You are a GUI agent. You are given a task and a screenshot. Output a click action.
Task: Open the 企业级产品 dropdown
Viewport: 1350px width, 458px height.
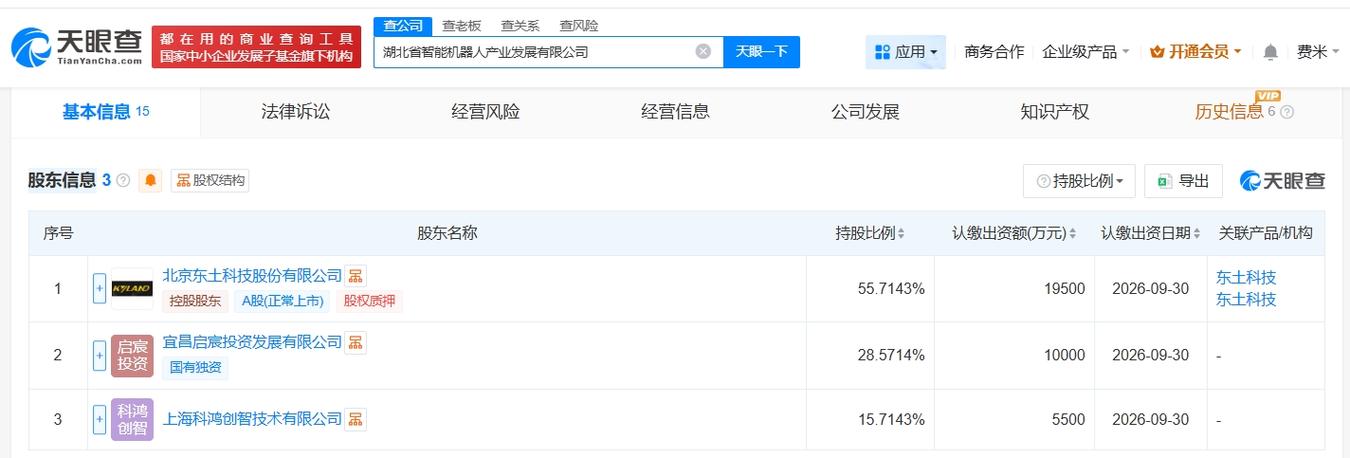click(1086, 52)
